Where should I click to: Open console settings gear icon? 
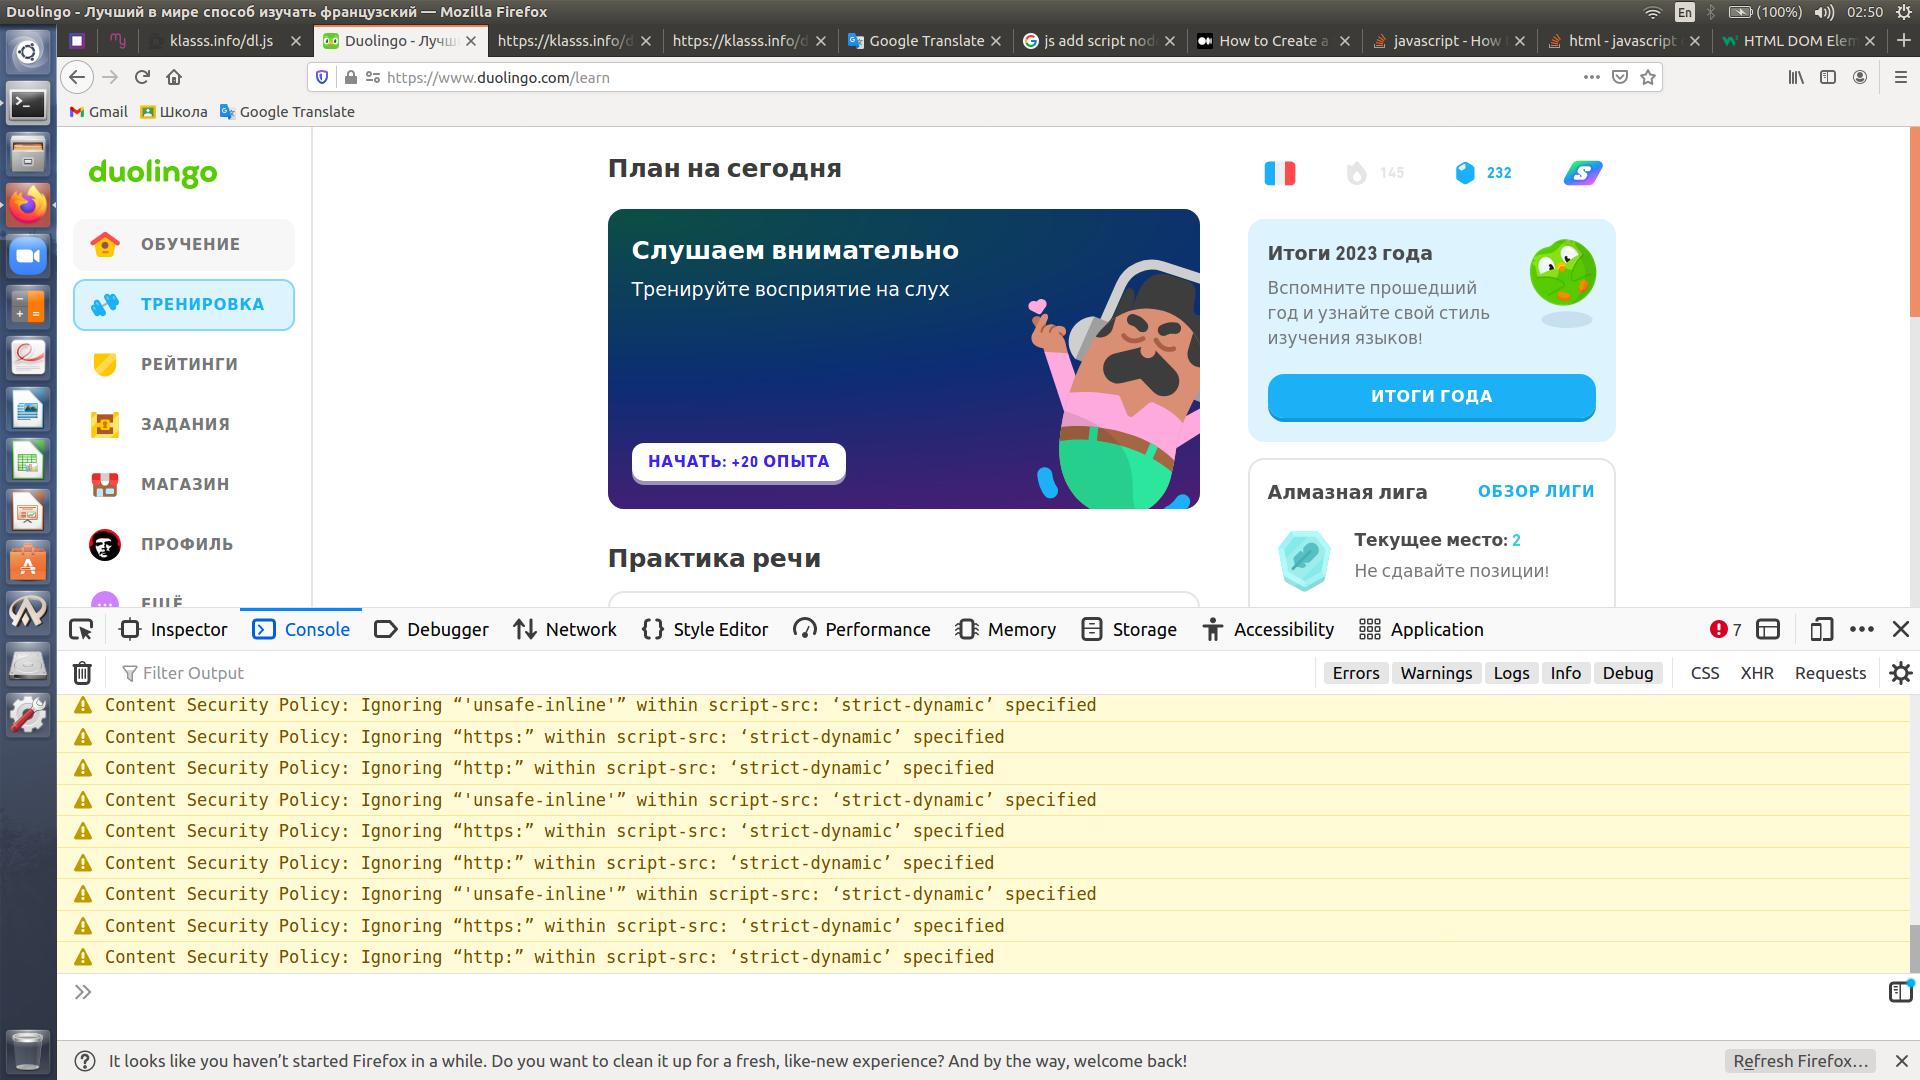pos(1900,673)
